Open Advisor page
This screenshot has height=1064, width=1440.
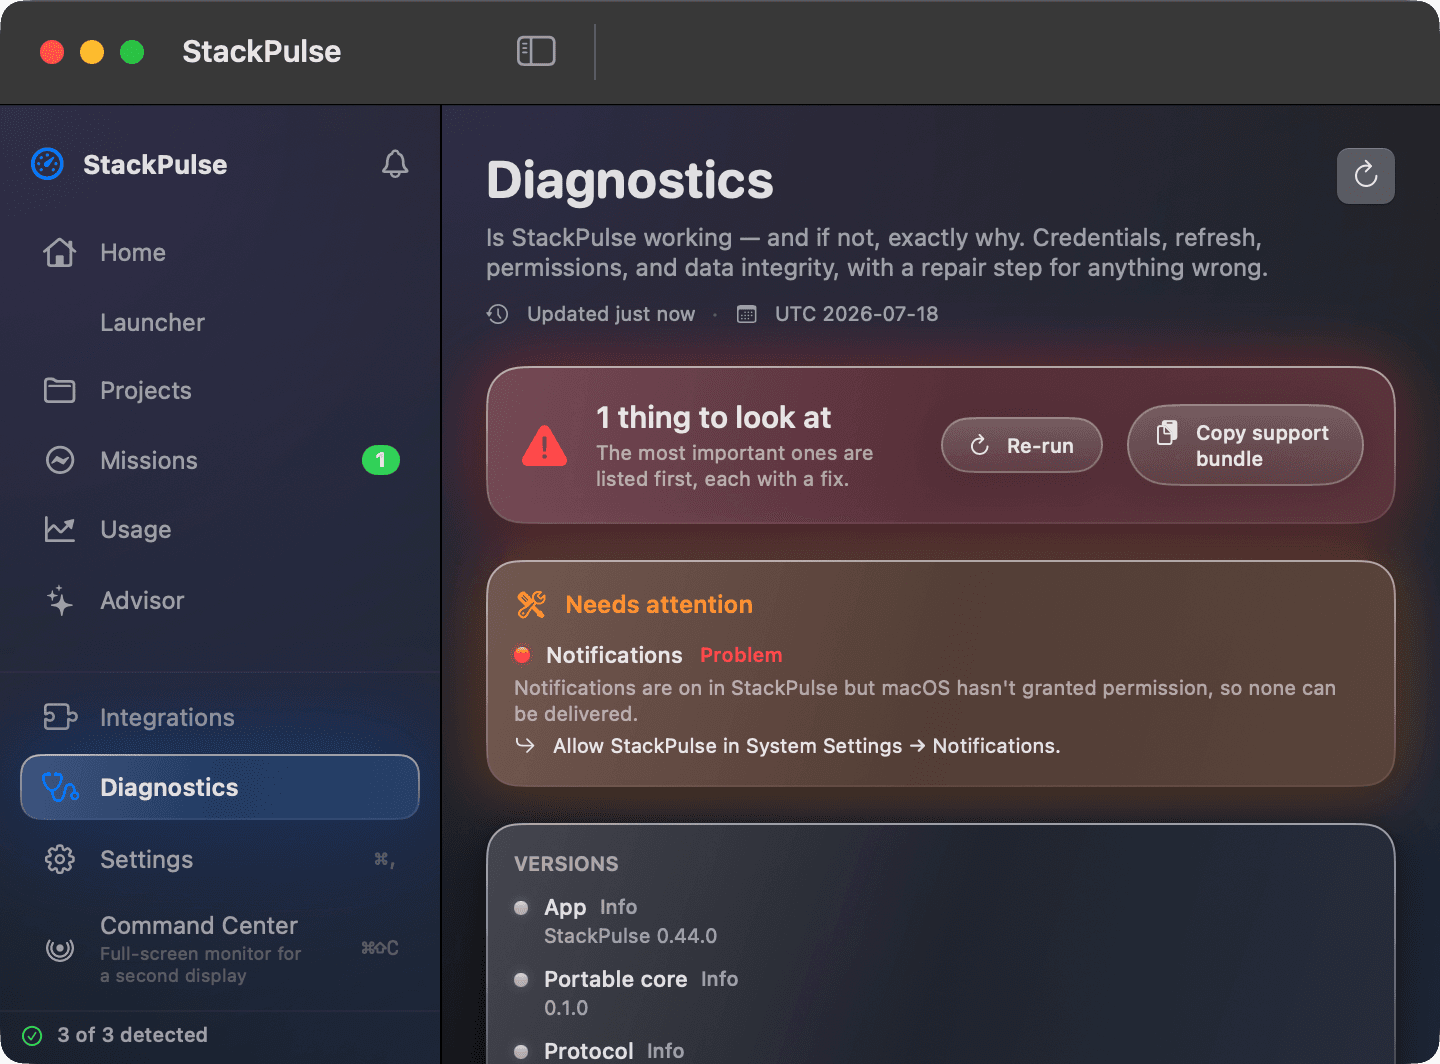click(220, 600)
